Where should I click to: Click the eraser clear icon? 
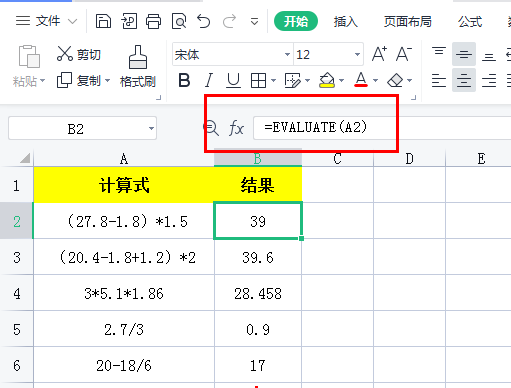tap(395, 80)
